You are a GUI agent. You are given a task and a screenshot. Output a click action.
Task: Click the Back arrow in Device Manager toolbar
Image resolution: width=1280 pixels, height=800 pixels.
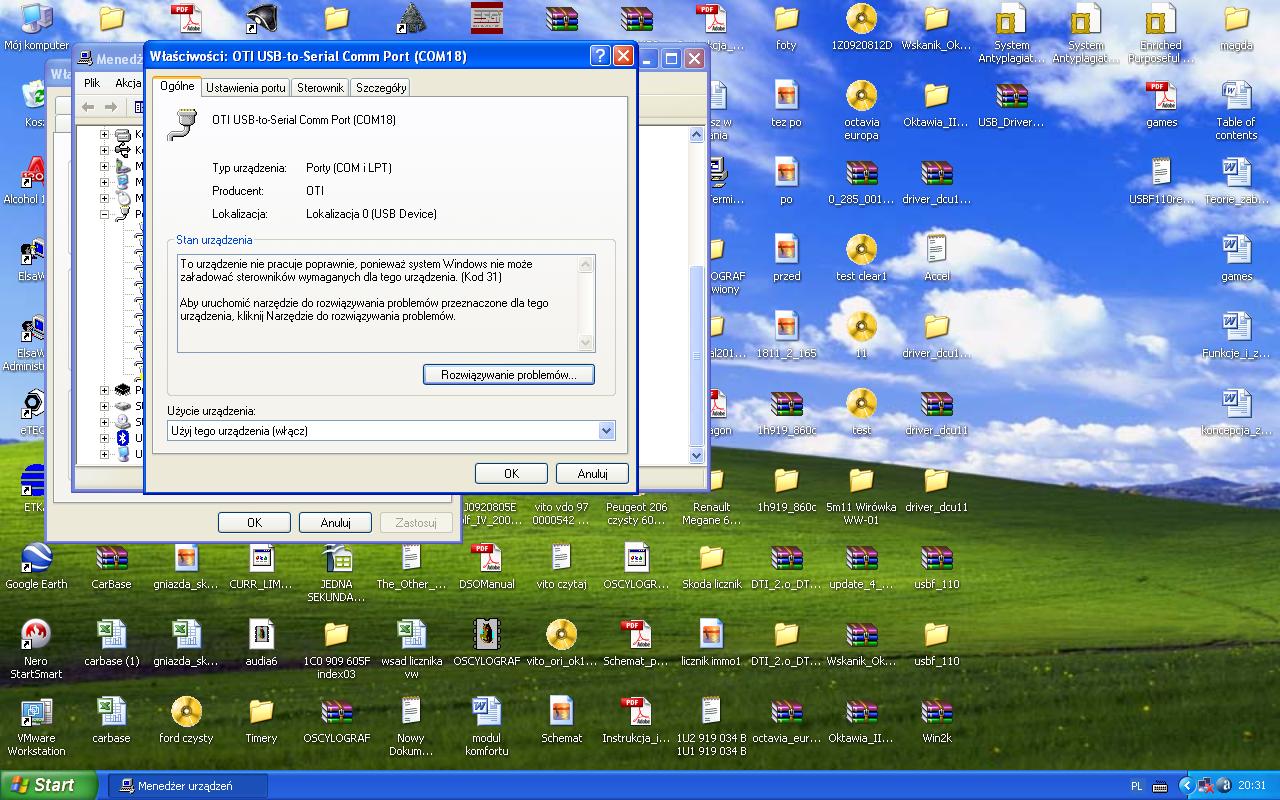88,107
